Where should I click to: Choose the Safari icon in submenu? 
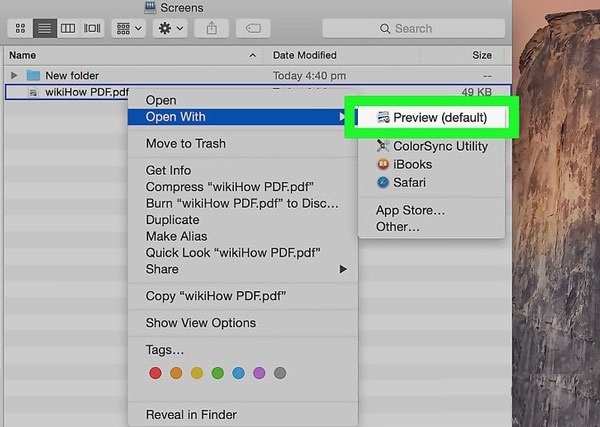pos(382,182)
